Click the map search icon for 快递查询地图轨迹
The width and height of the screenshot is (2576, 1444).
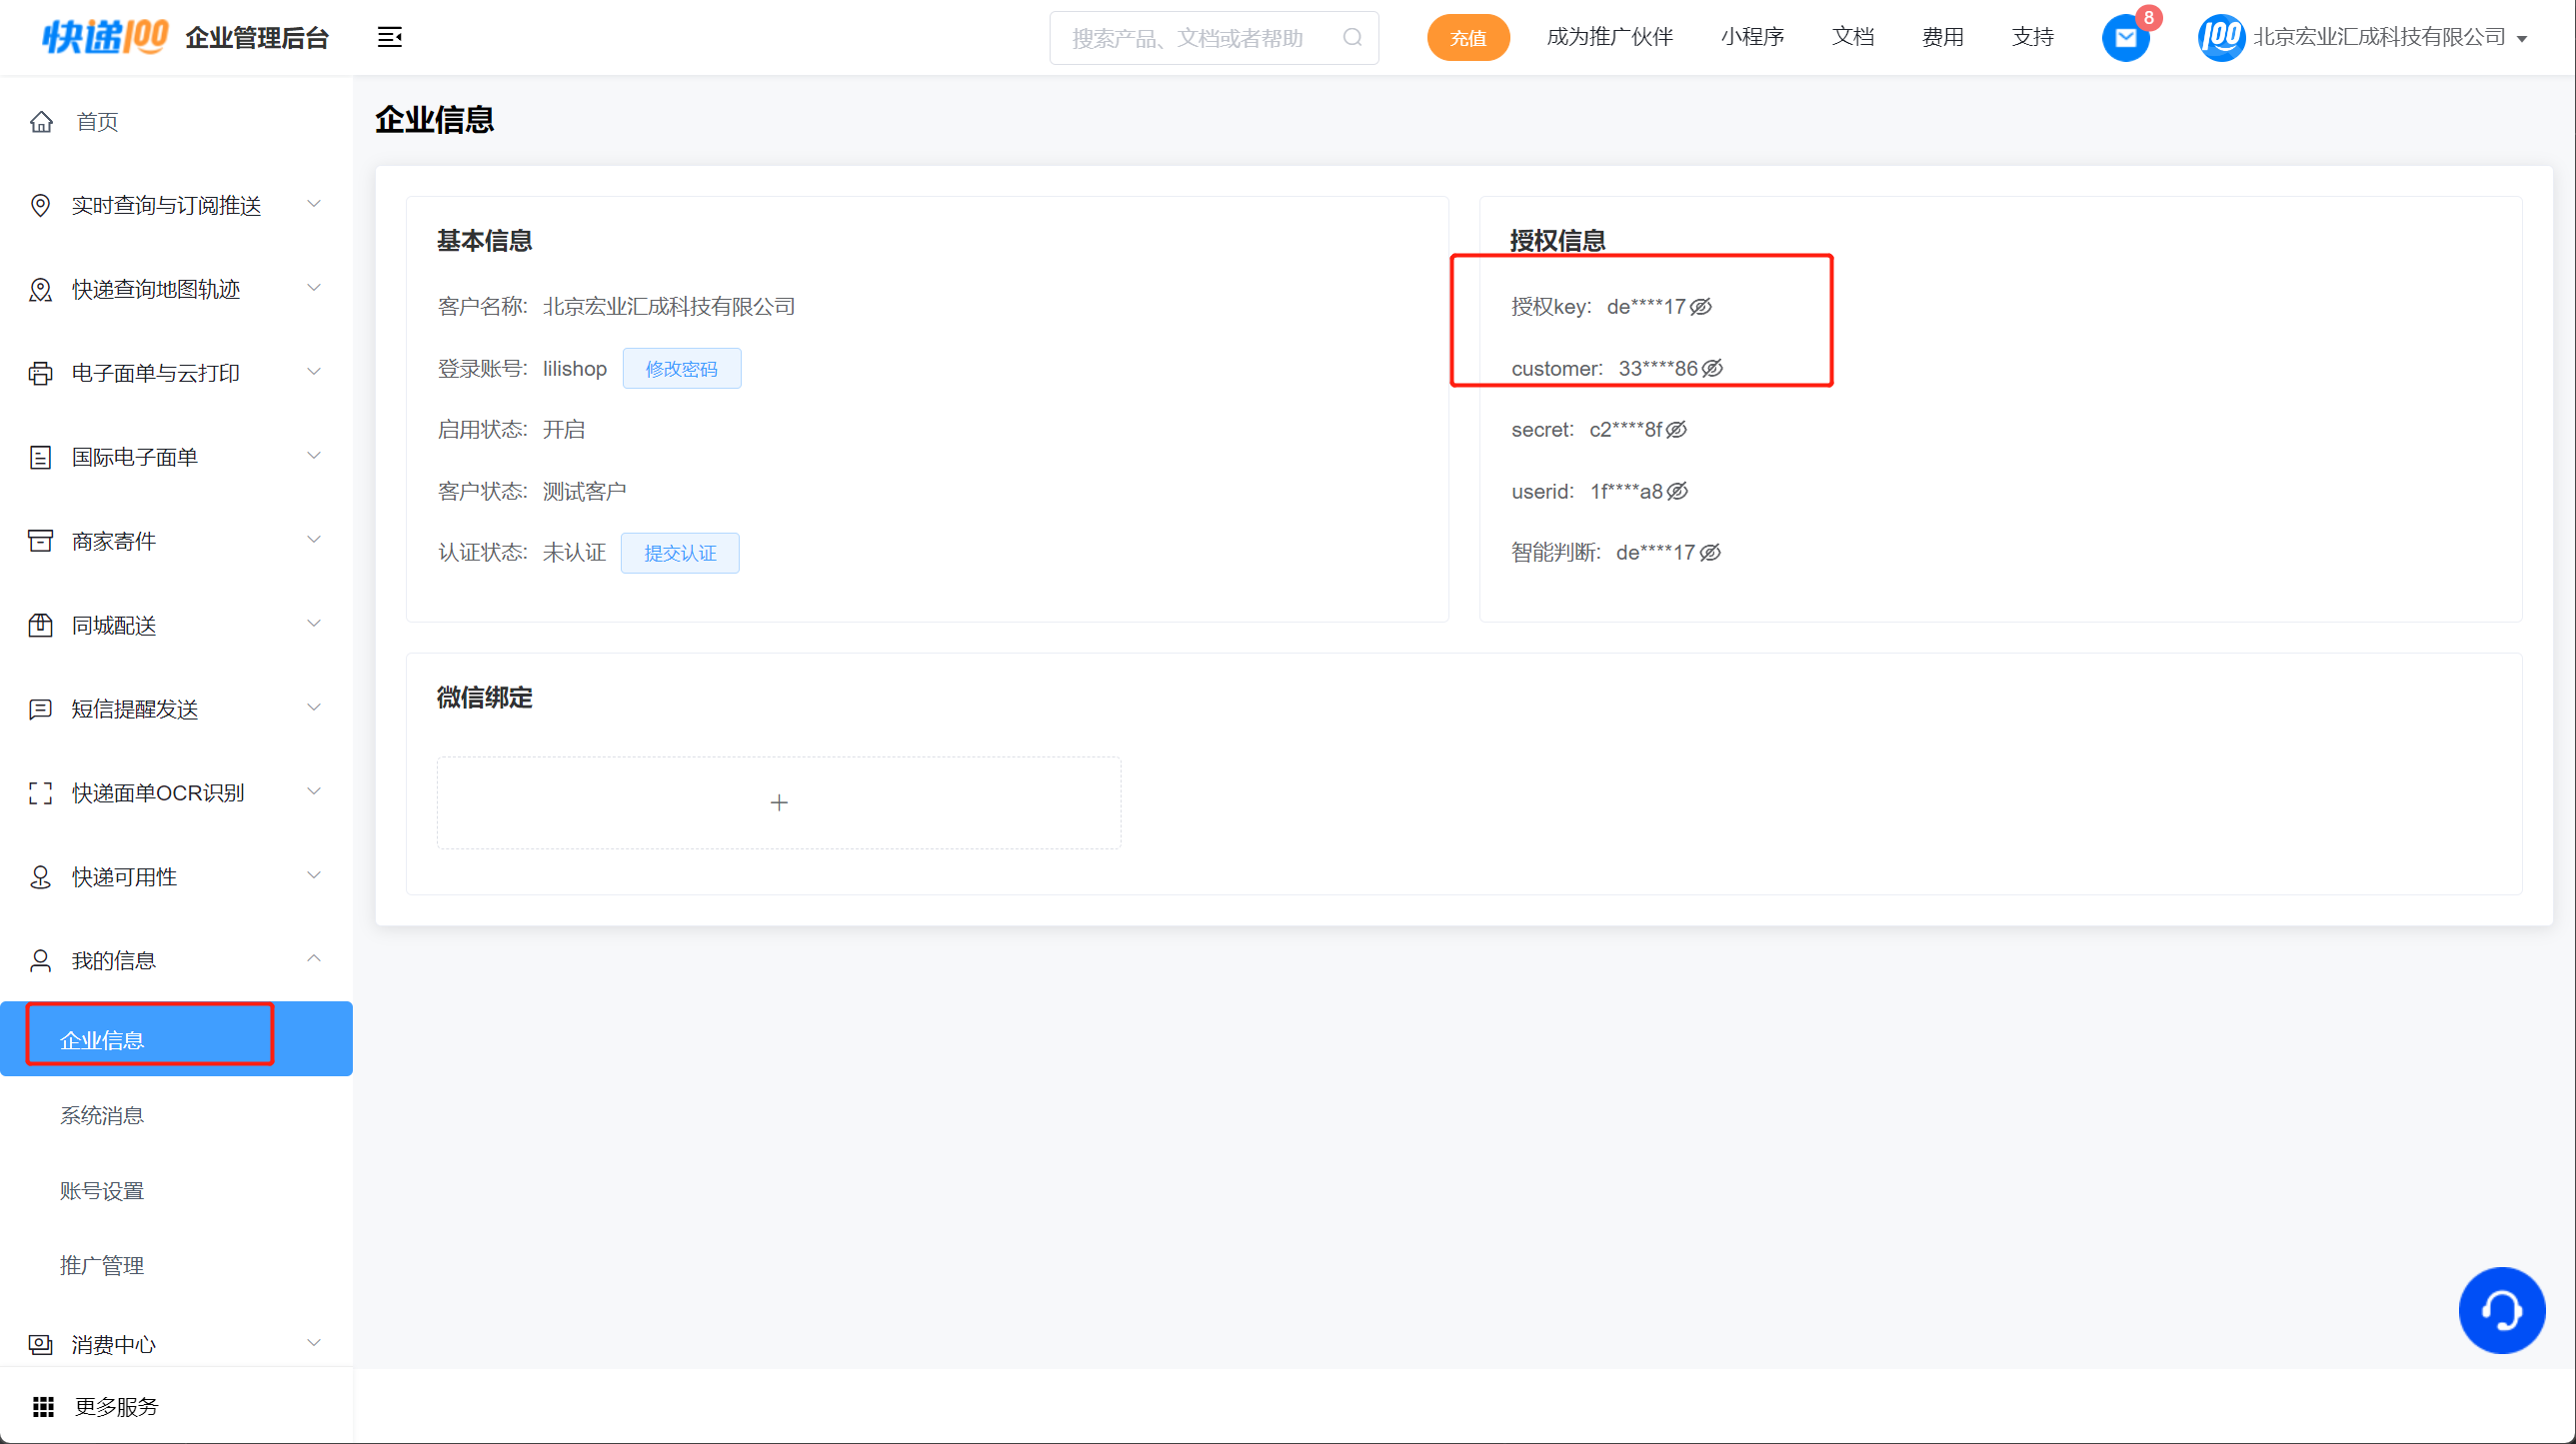tap(41, 289)
